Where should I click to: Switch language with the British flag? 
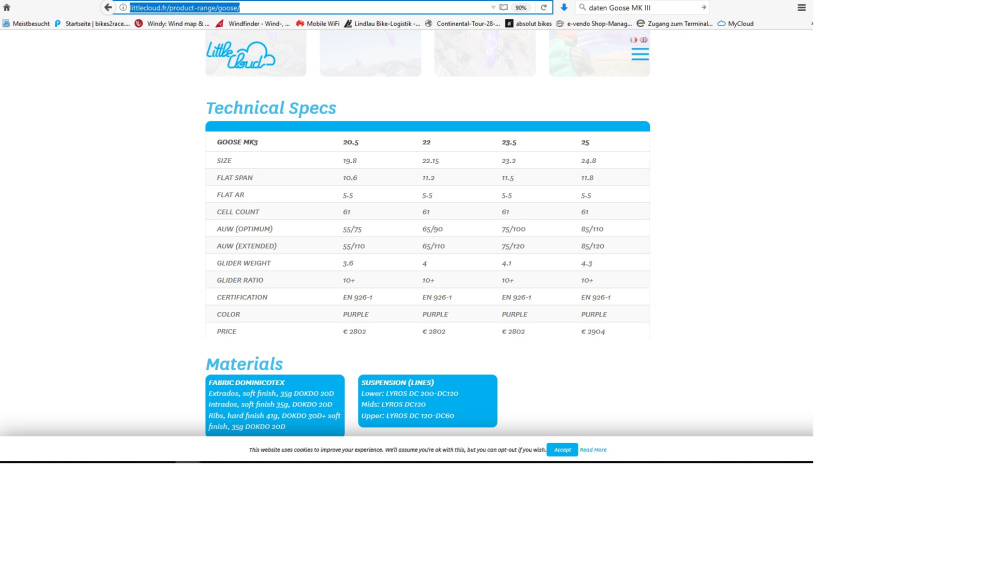(643, 40)
